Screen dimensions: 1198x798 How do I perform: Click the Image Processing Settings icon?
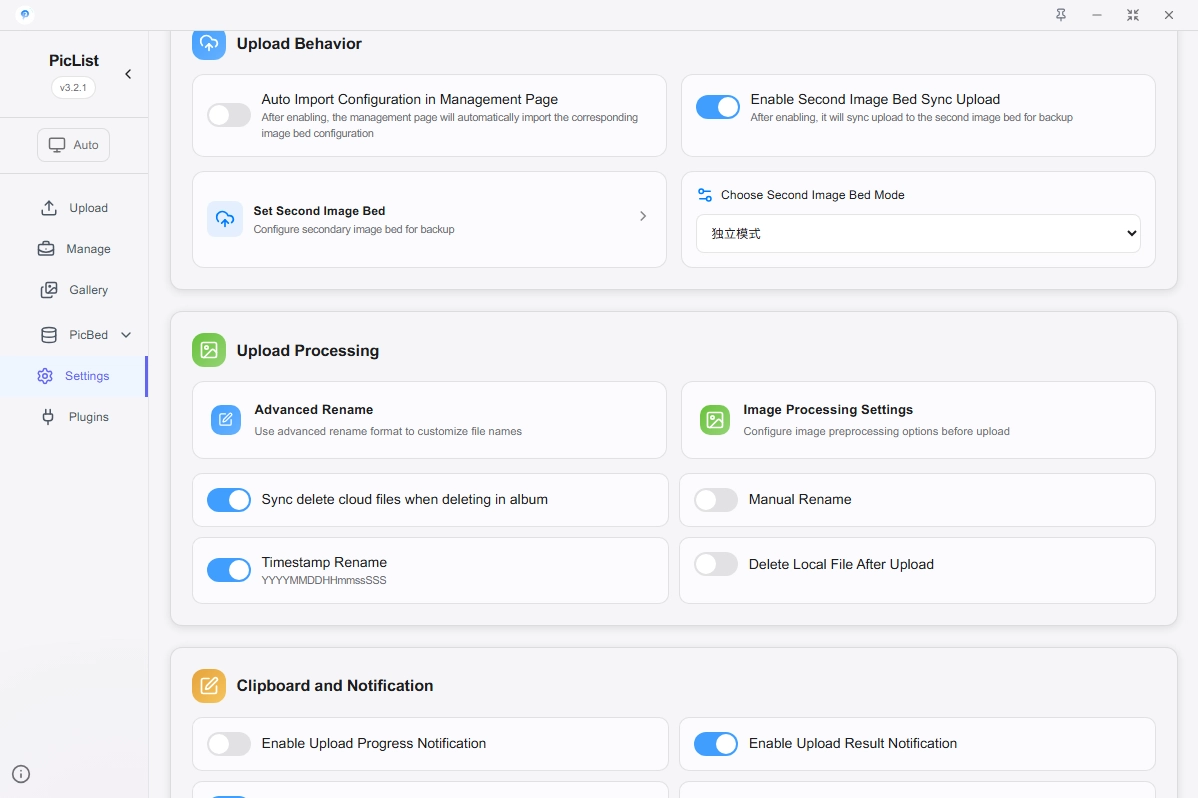coord(715,420)
